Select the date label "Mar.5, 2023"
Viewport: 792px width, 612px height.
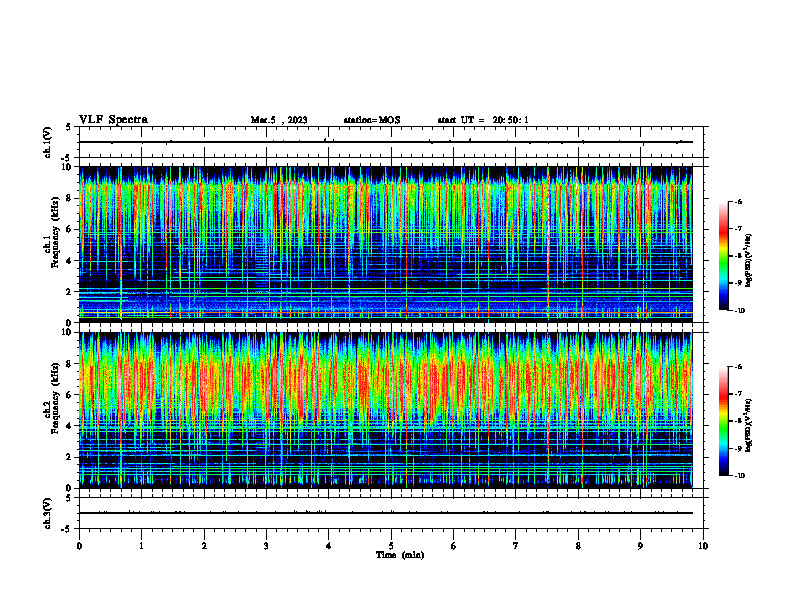[279, 120]
